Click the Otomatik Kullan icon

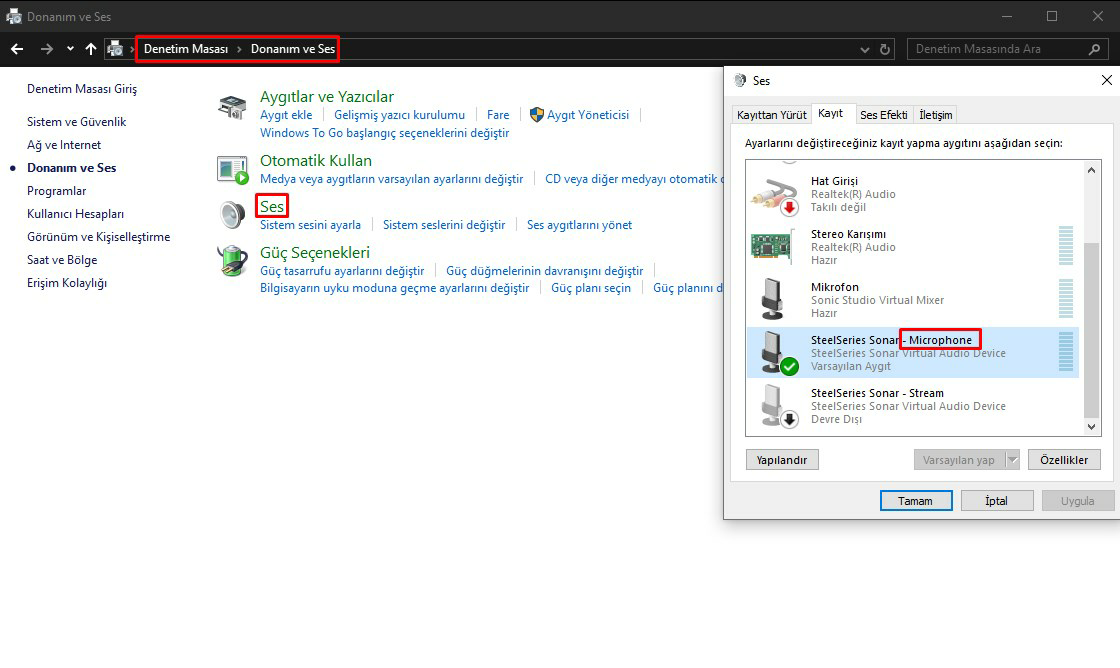pyautogui.click(x=233, y=170)
